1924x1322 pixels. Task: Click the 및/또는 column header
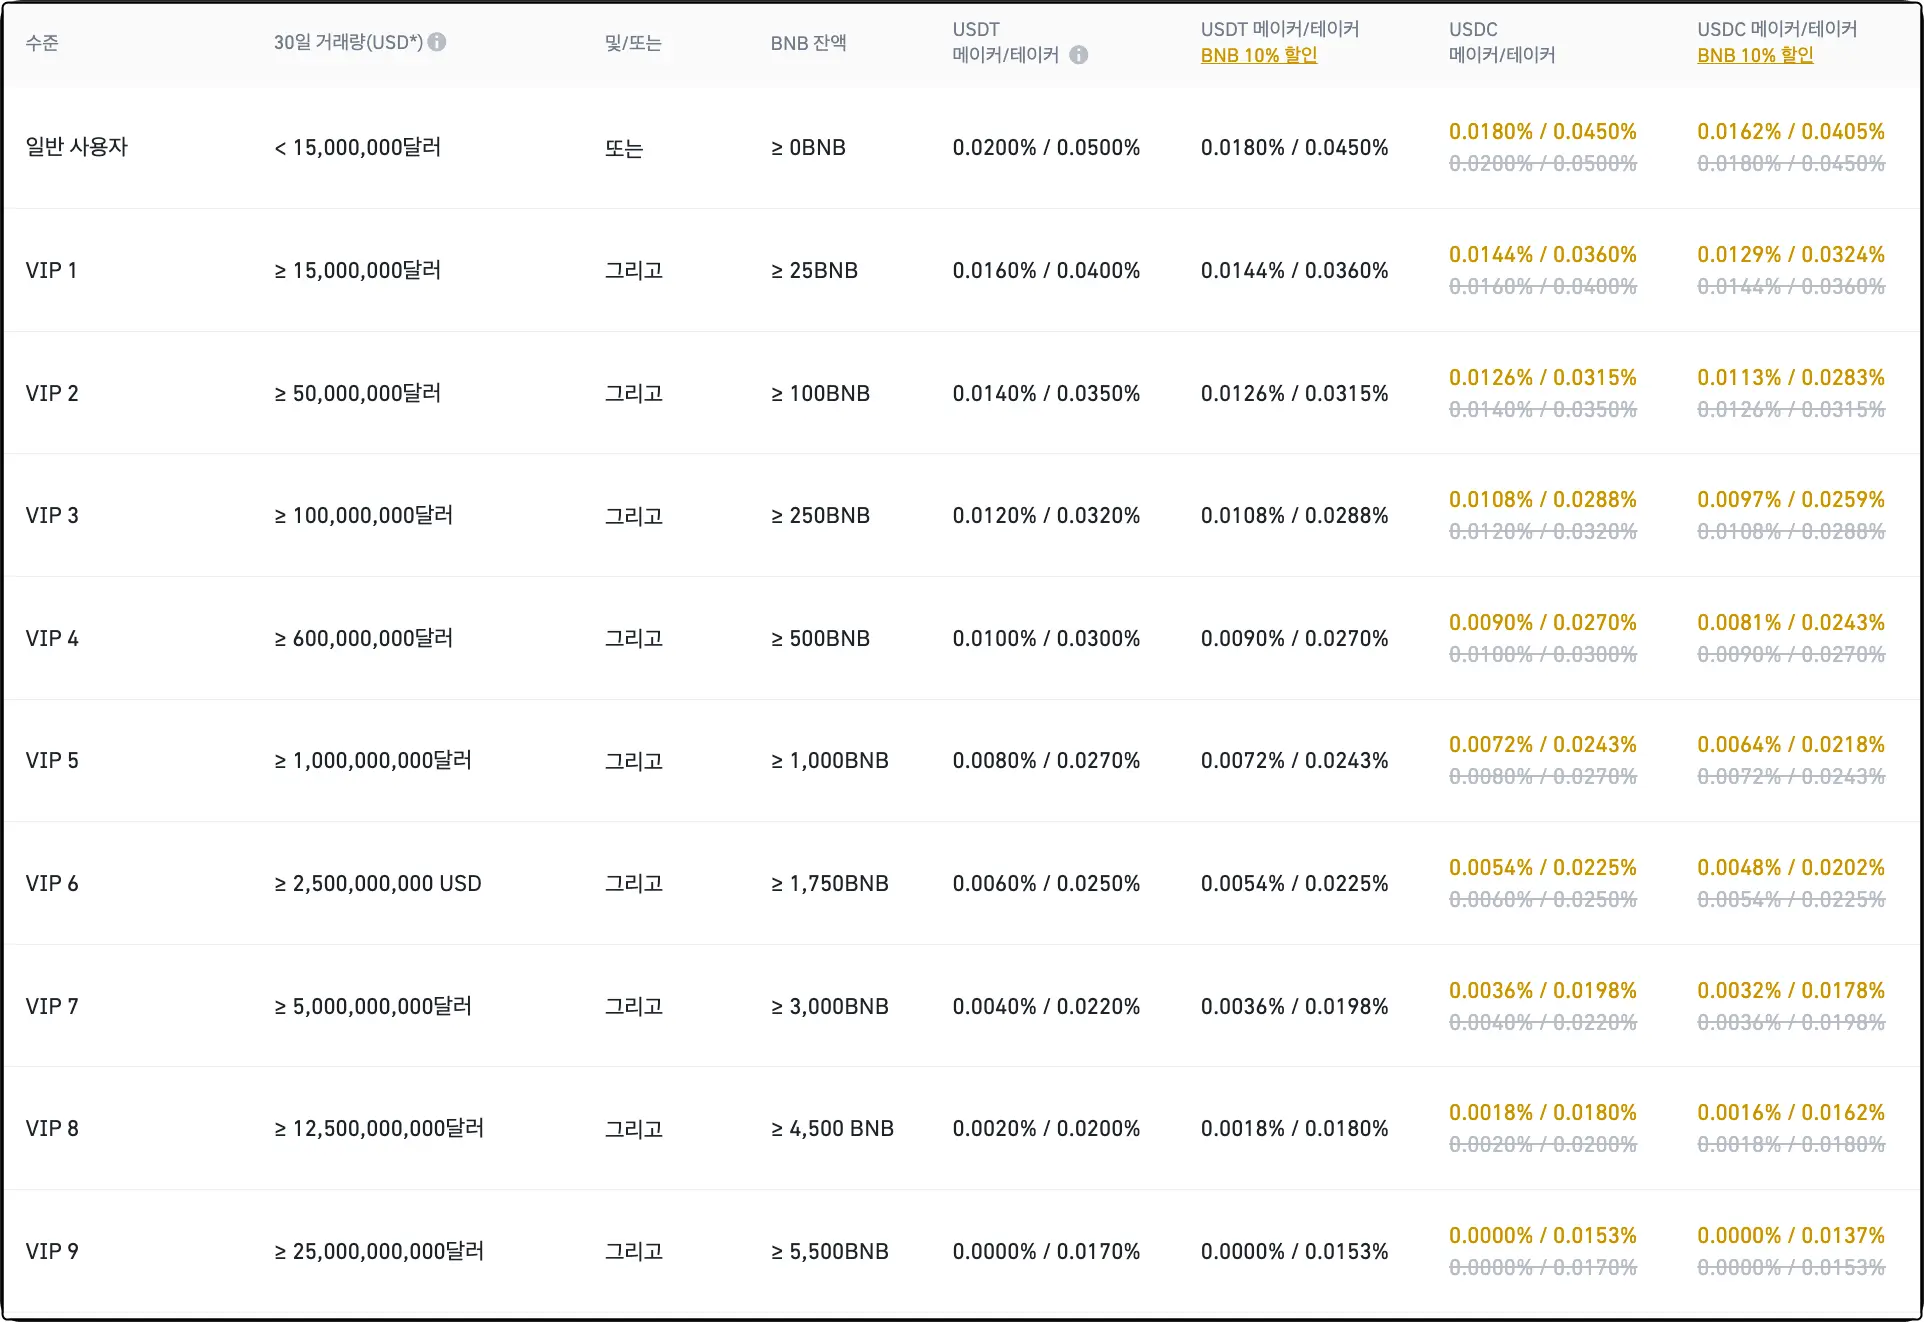(x=633, y=43)
